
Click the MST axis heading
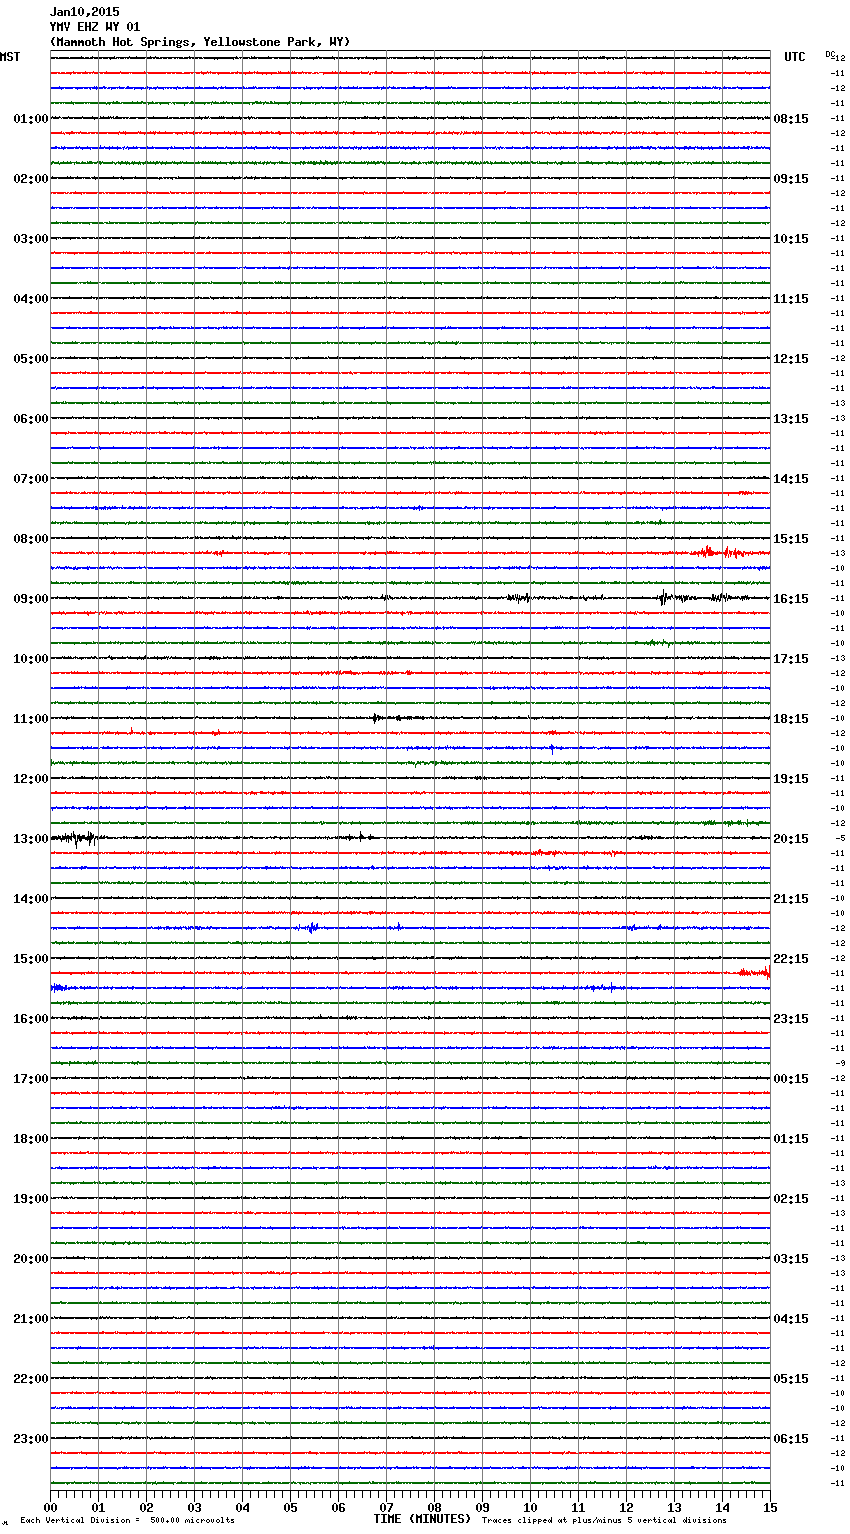pyautogui.click(x=10, y=57)
